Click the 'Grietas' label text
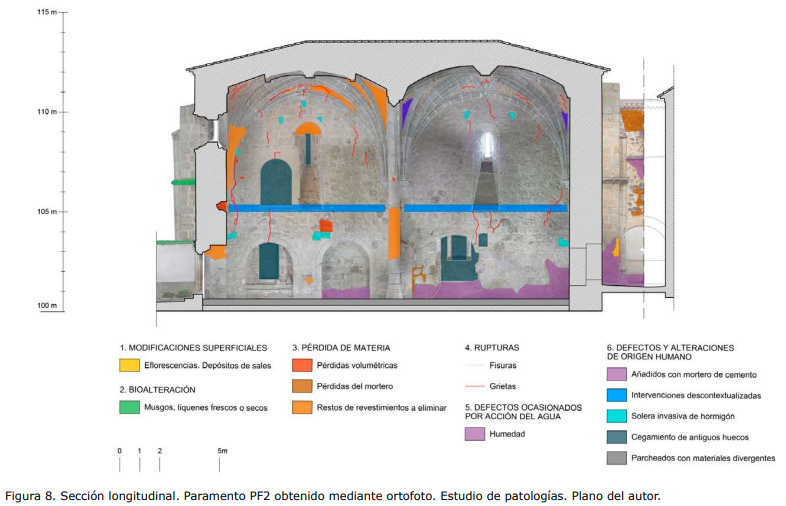The image size is (786, 506). 503,387
